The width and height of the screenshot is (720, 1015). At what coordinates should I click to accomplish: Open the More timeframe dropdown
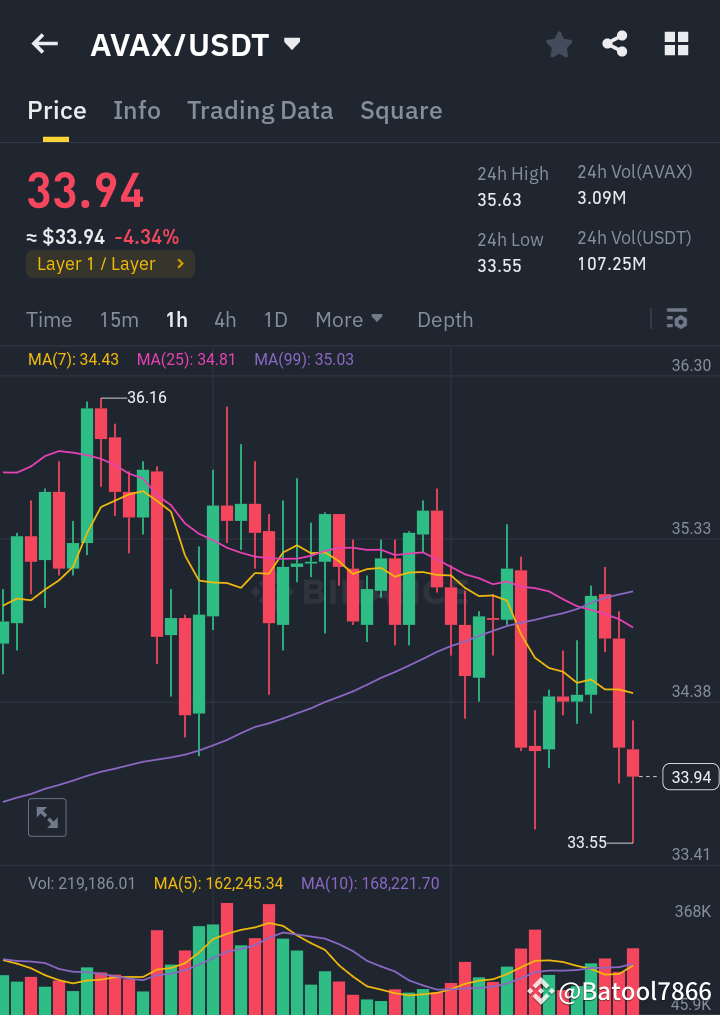[348, 319]
